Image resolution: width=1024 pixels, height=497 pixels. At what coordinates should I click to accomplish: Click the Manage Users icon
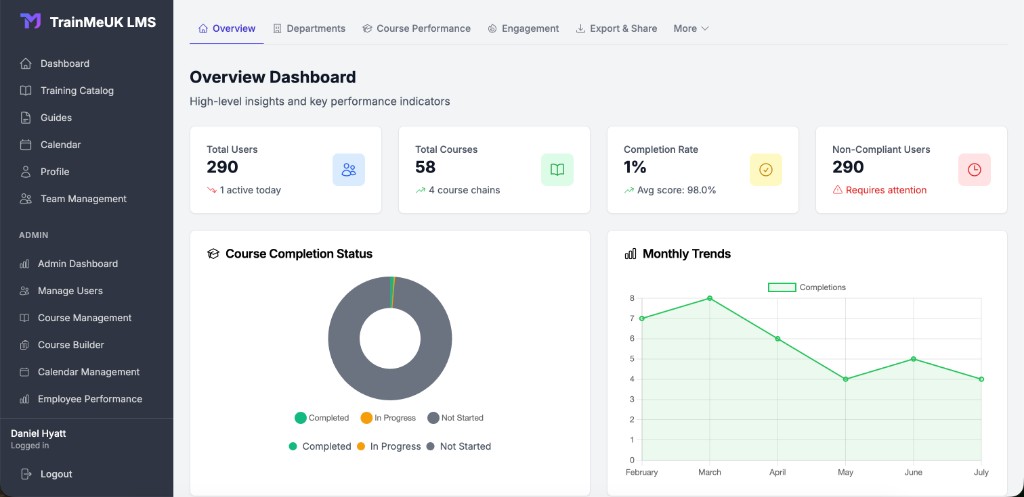(x=24, y=291)
